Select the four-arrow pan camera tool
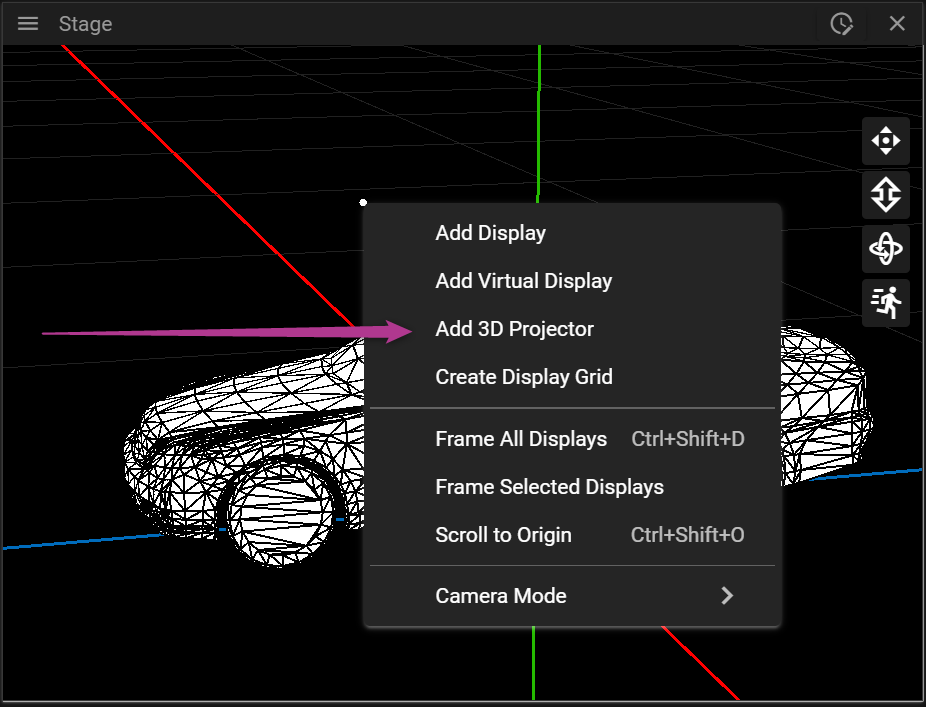 coord(886,141)
